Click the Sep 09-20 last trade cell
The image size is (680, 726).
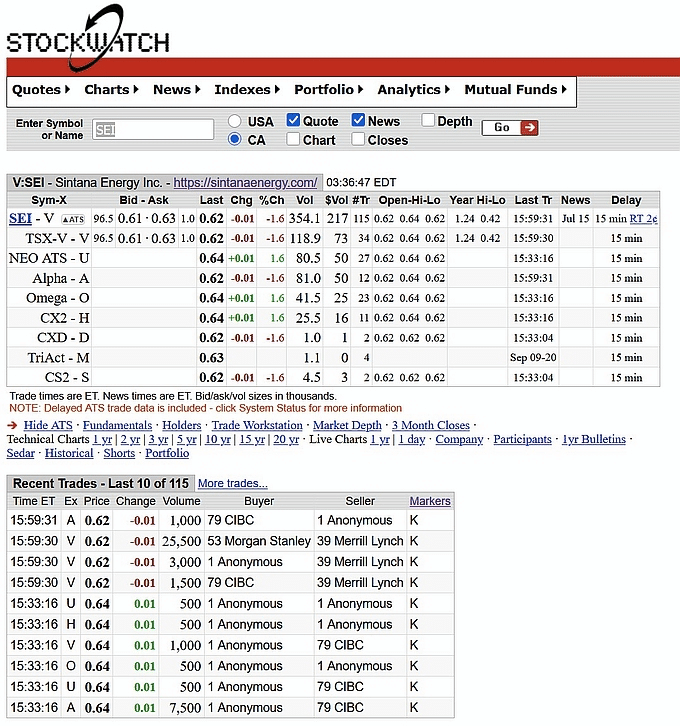click(x=533, y=358)
